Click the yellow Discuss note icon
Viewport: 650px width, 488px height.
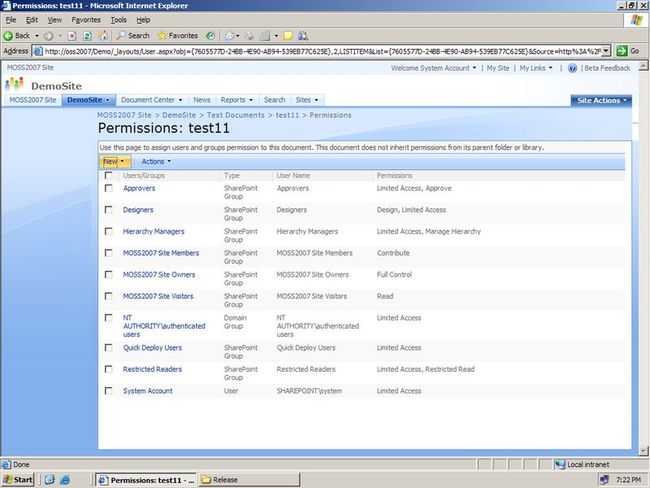click(288, 36)
